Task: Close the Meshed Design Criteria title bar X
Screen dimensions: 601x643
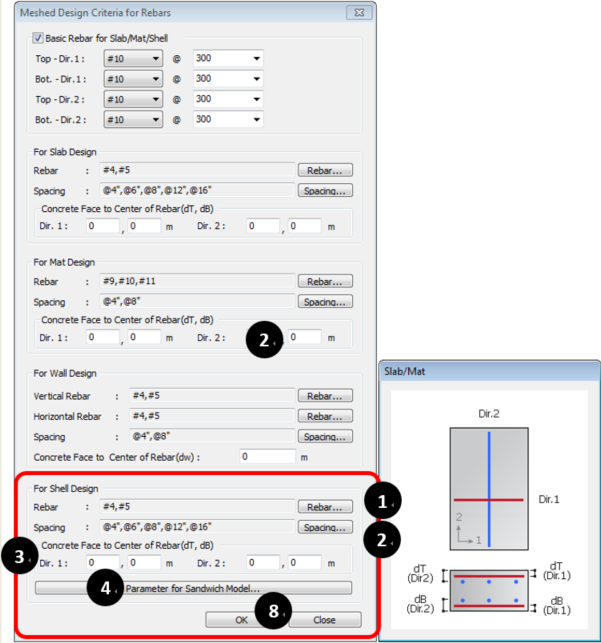Action: point(359,12)
